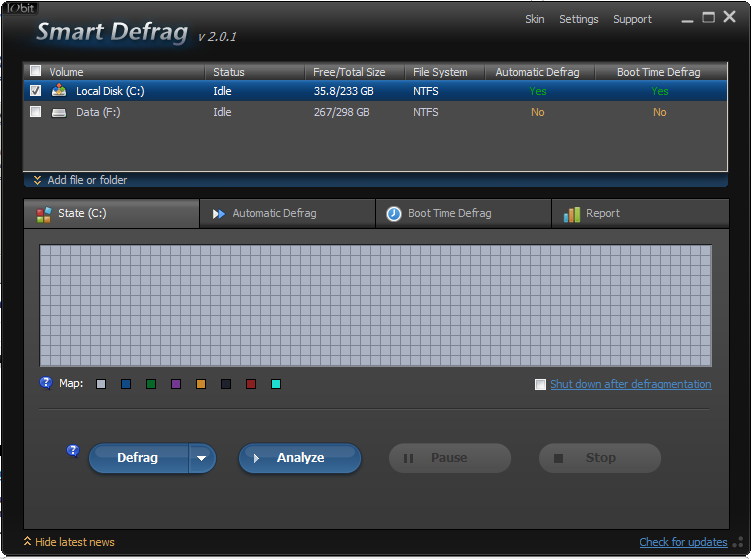This screenshot has height=559, width=751.
Task: Click the Stop button
Action: click(x=600, y=458)
